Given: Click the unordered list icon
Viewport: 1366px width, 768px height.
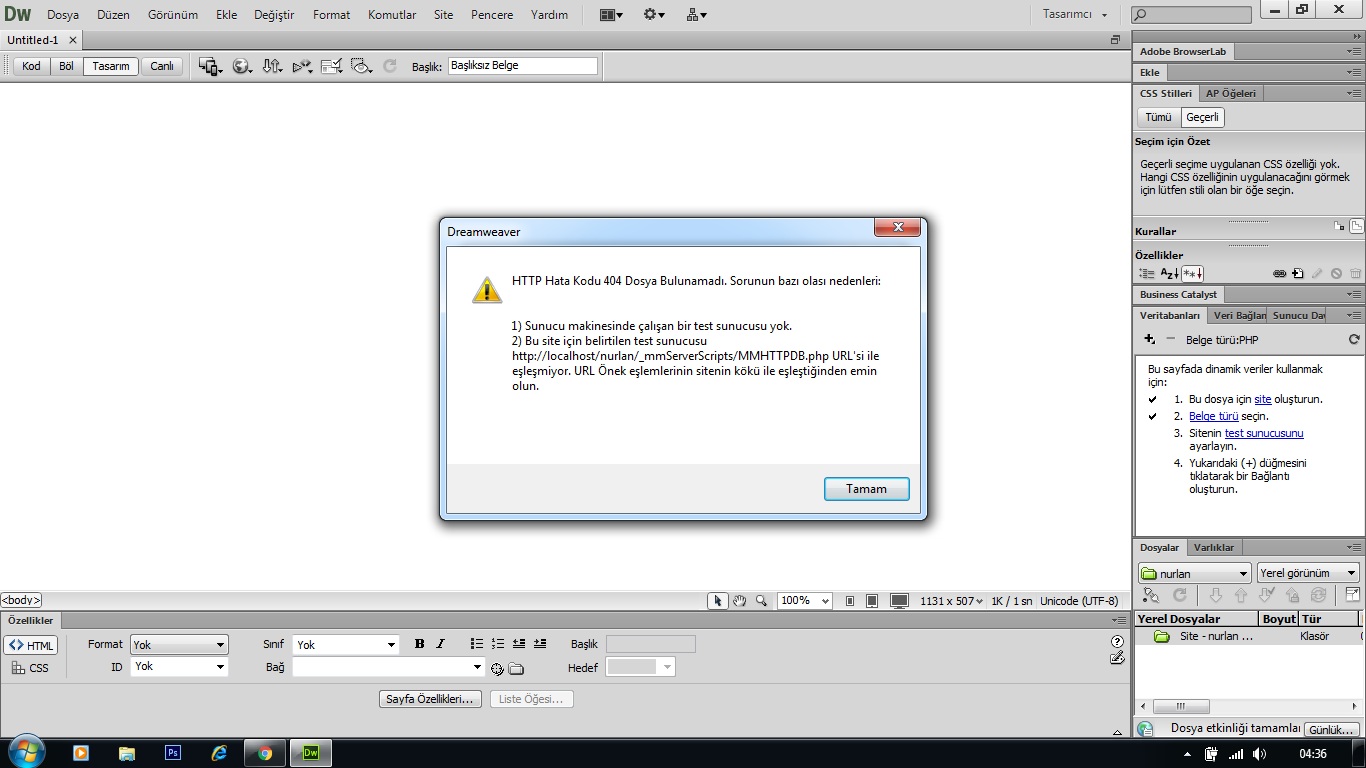Looking at the screenshot, I should [477, 644].
